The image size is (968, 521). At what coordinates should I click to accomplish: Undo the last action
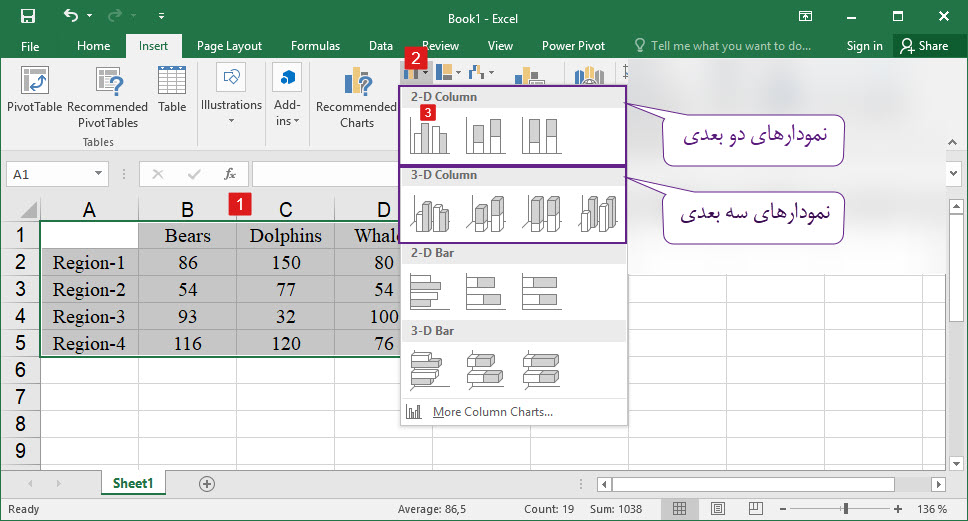70,15
